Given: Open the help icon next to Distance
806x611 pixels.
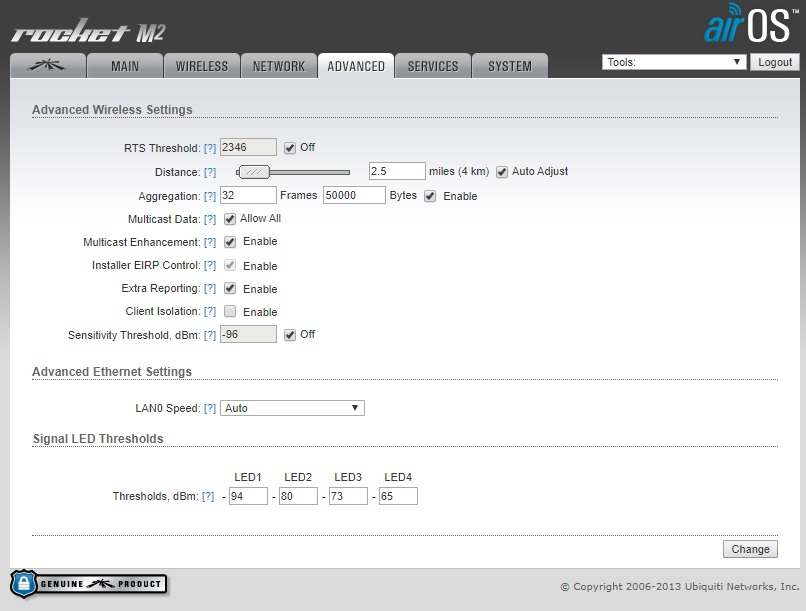Looking at the screenshot, I should (210, 172).
